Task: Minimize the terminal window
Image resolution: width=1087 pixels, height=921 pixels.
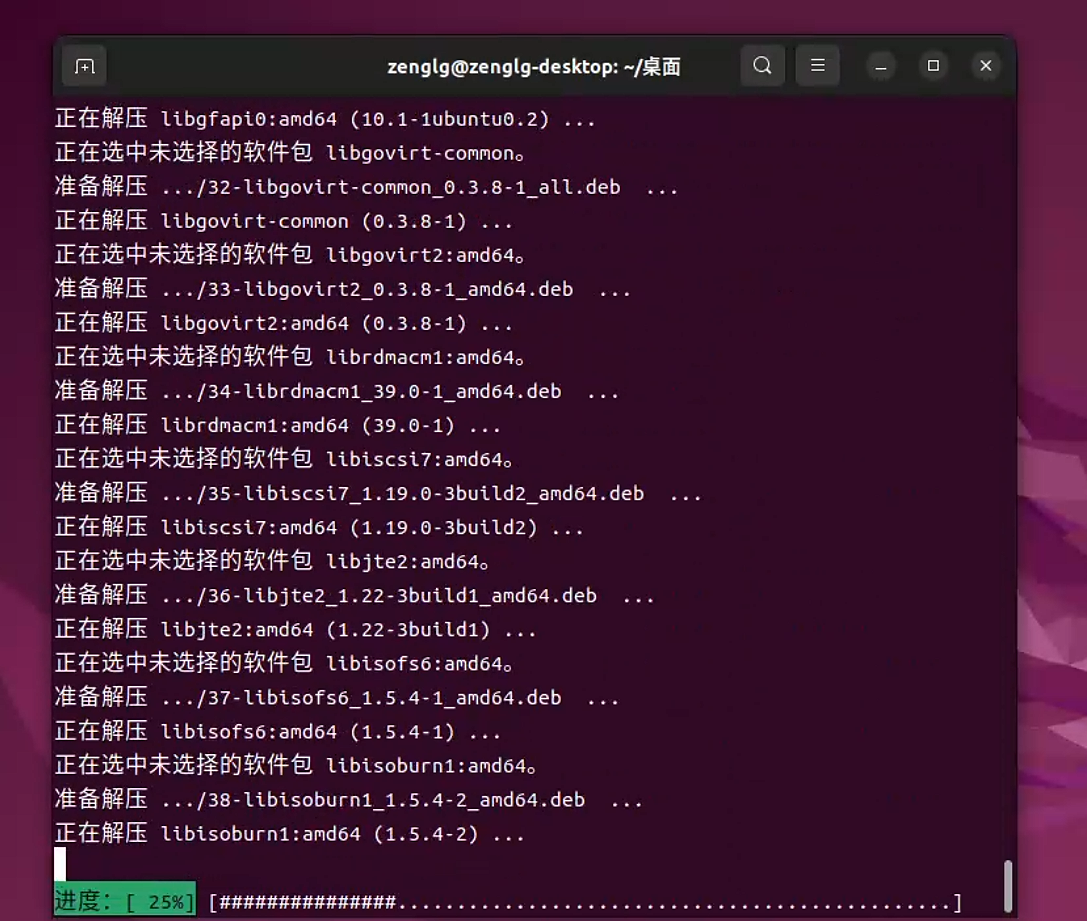Action: [881, 65]
